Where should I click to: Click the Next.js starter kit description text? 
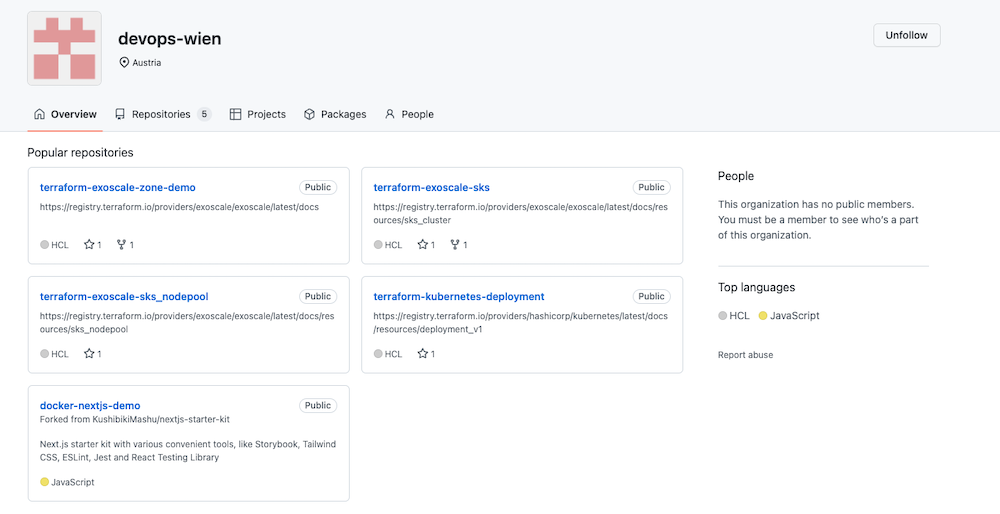click(188, 451)
